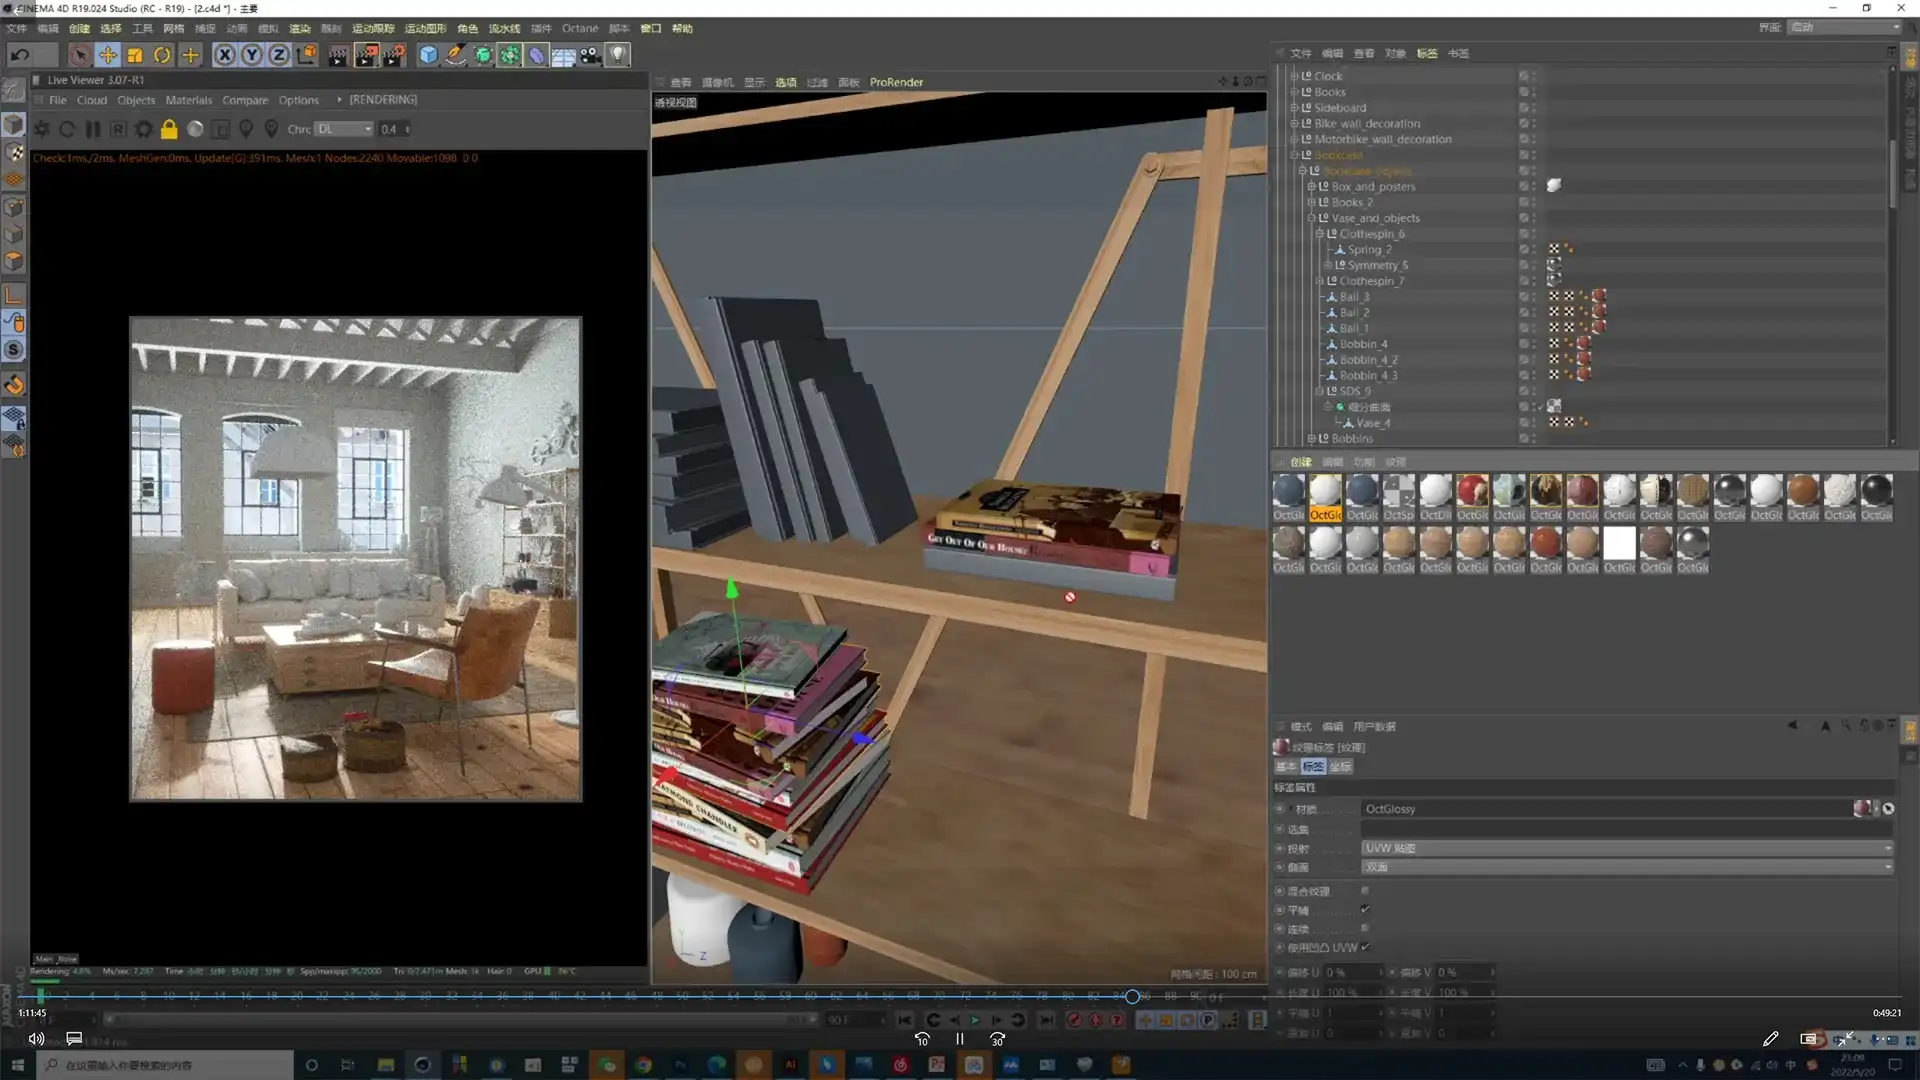Click the Cube primitive object icon

428,55
